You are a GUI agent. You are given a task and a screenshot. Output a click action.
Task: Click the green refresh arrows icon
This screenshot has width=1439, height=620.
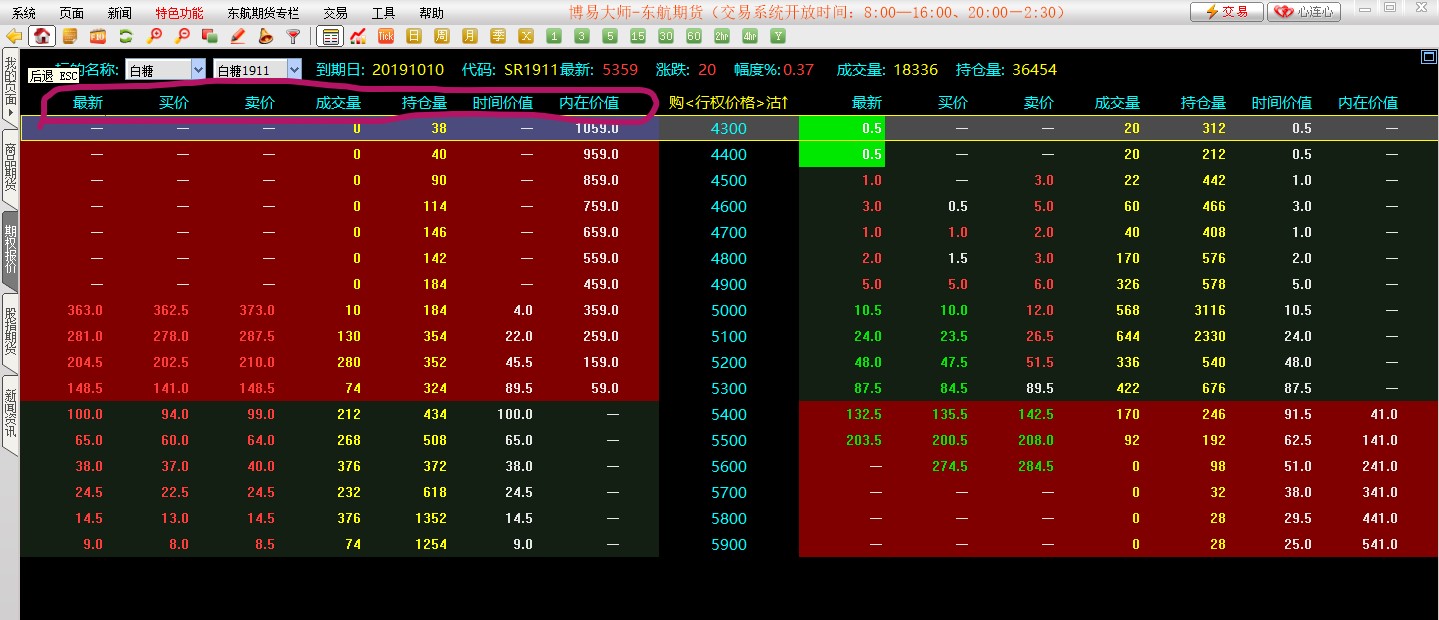126,37
